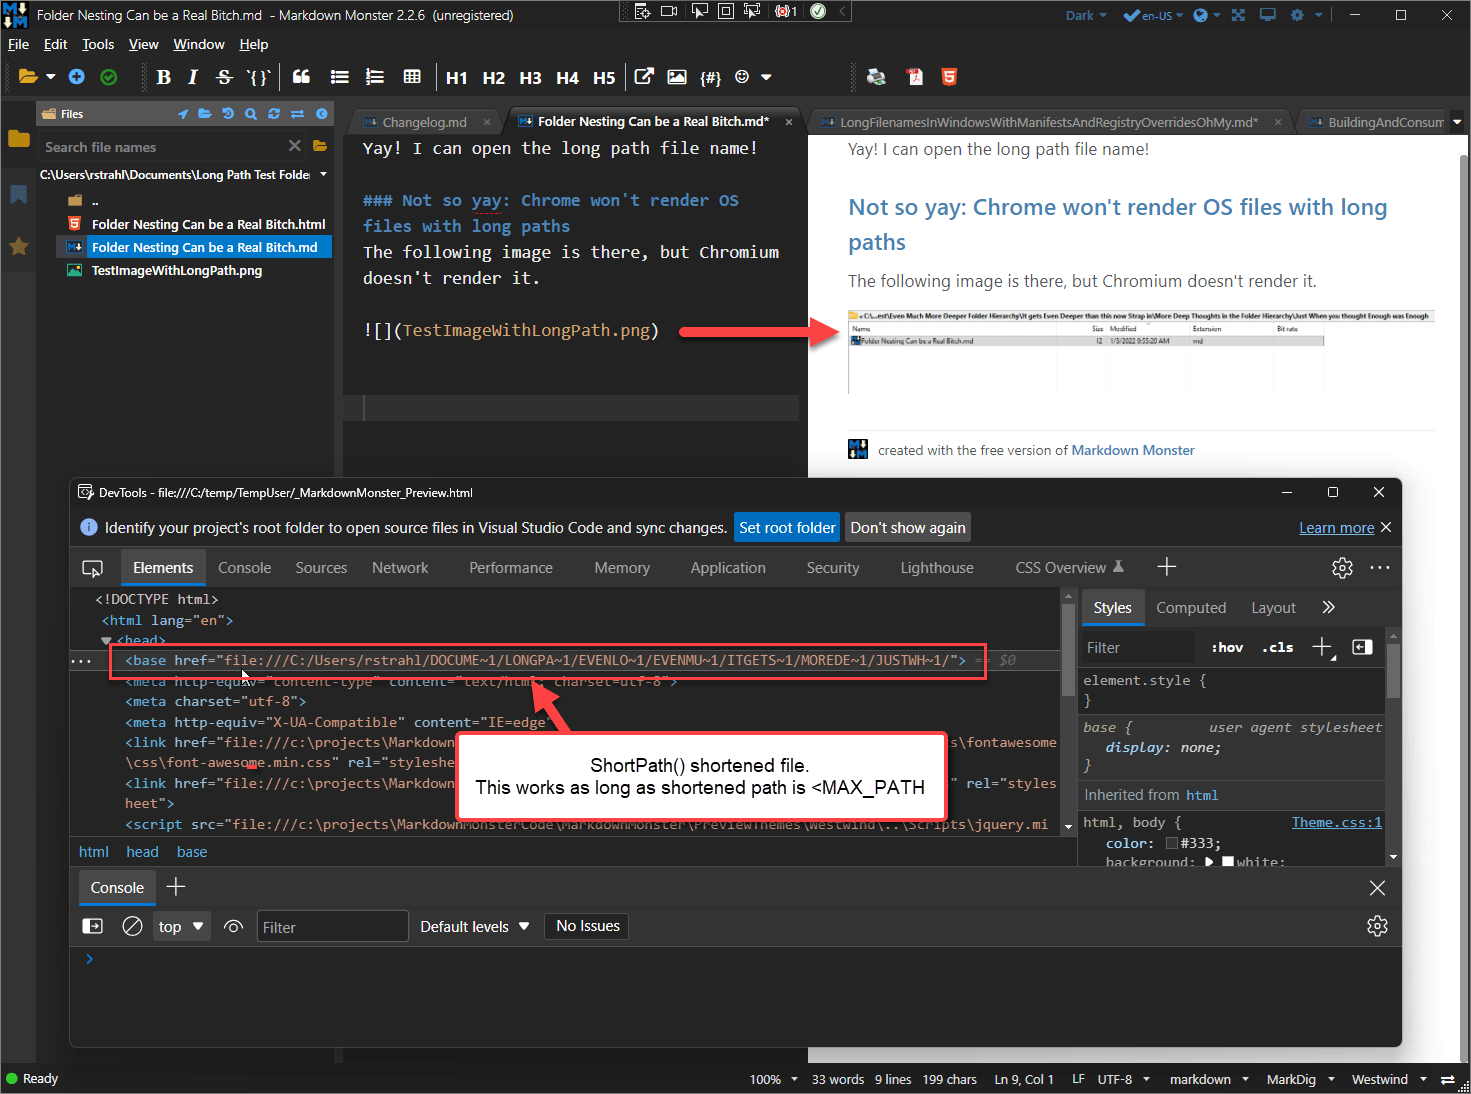Select TestImageWithLongPath.png in file list
This screenshot has width=1471, height=1094.
pyautogui.click(x=177, y=270)
